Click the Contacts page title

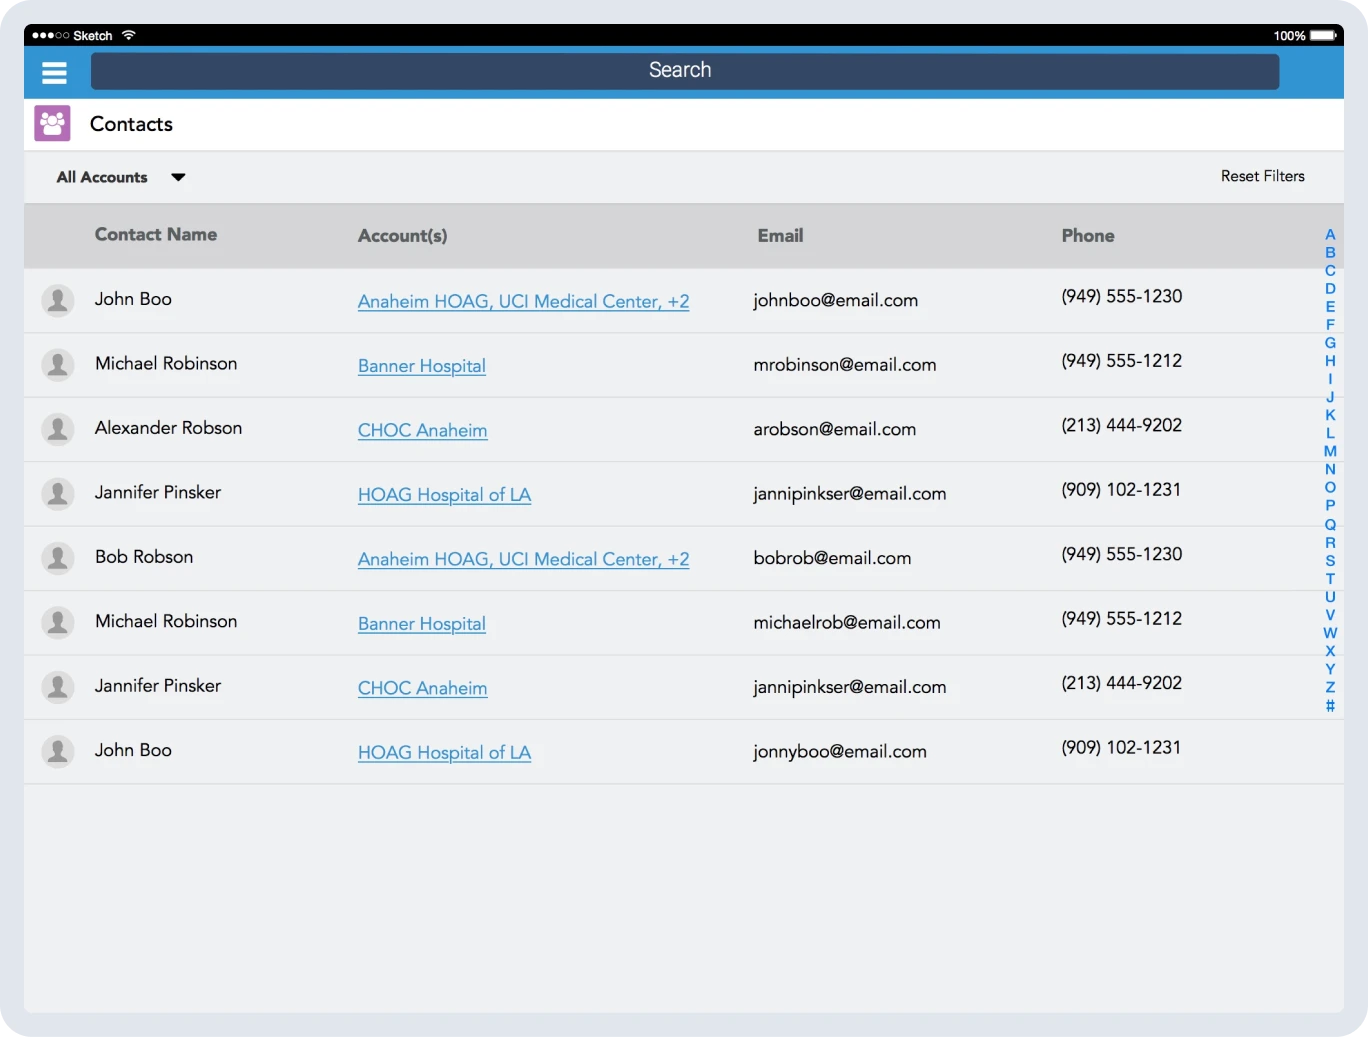tap(131, 124)
